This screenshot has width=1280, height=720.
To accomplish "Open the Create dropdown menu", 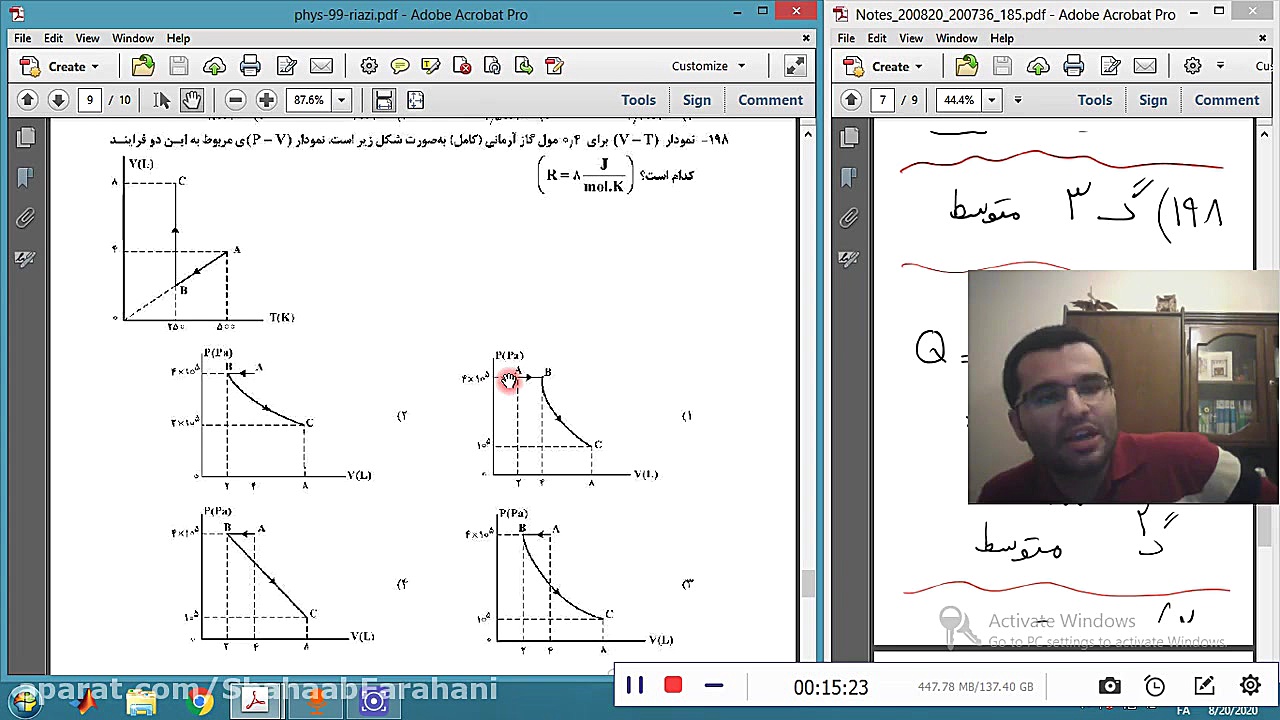I will pyautogui.click(x=67, y=66).
